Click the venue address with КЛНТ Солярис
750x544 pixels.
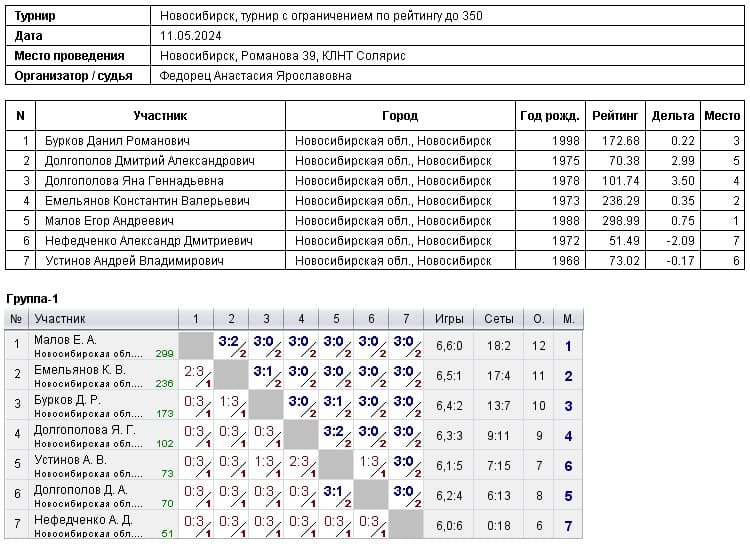(x=283, y=56)
